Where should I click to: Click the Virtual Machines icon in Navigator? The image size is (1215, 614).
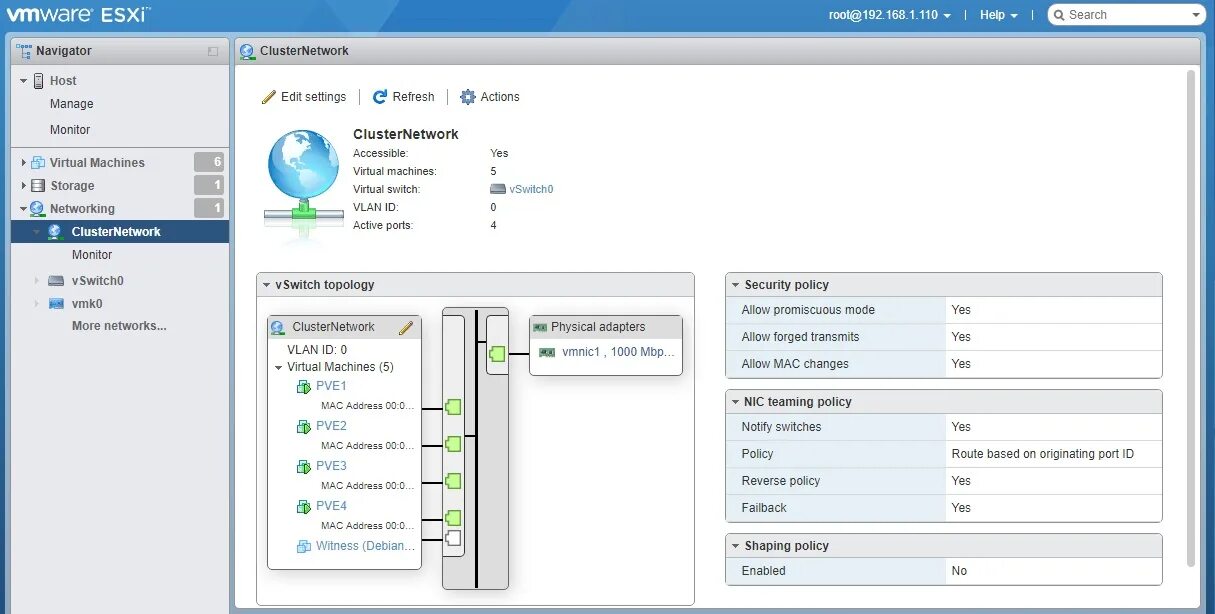(38, 163)
